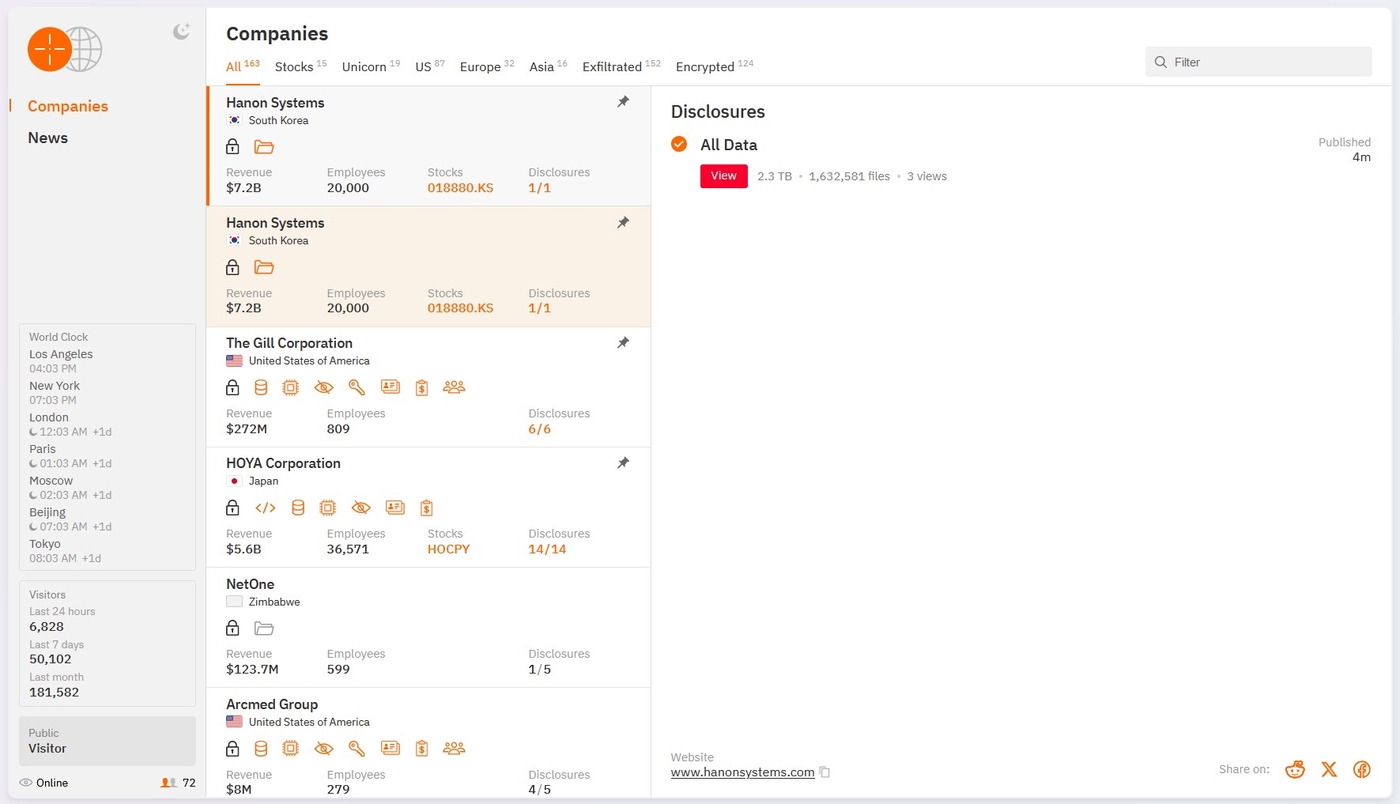Share on Reddit icon

(1295, 769)
